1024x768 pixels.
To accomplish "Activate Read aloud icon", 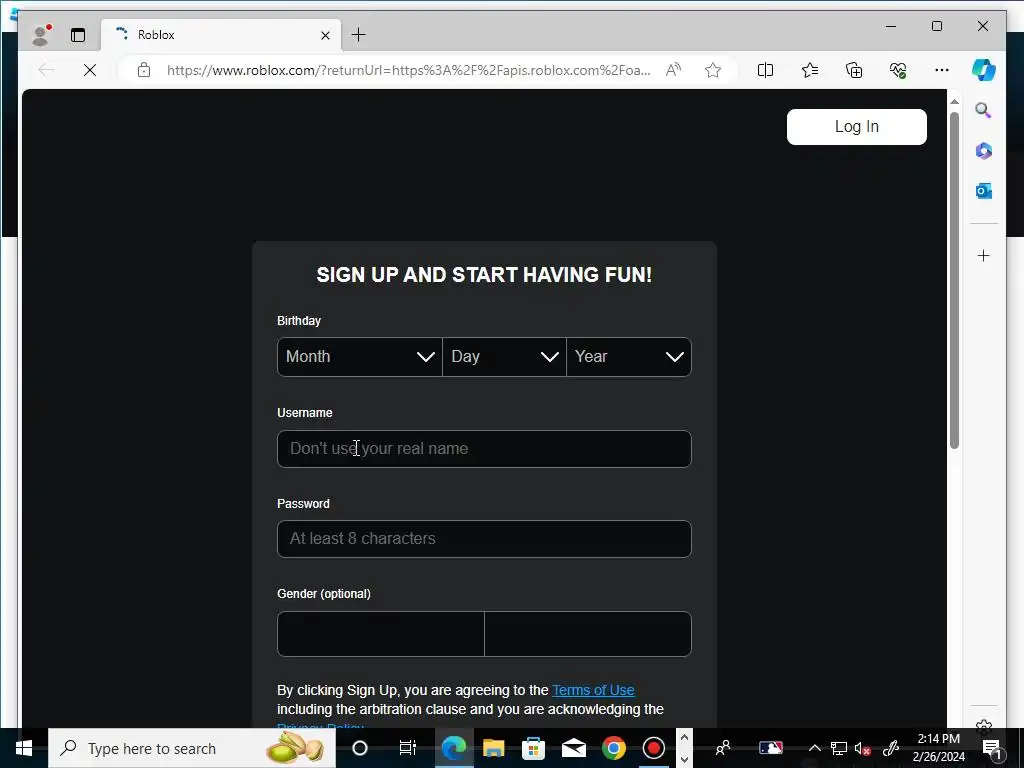I will coord(673,70).
